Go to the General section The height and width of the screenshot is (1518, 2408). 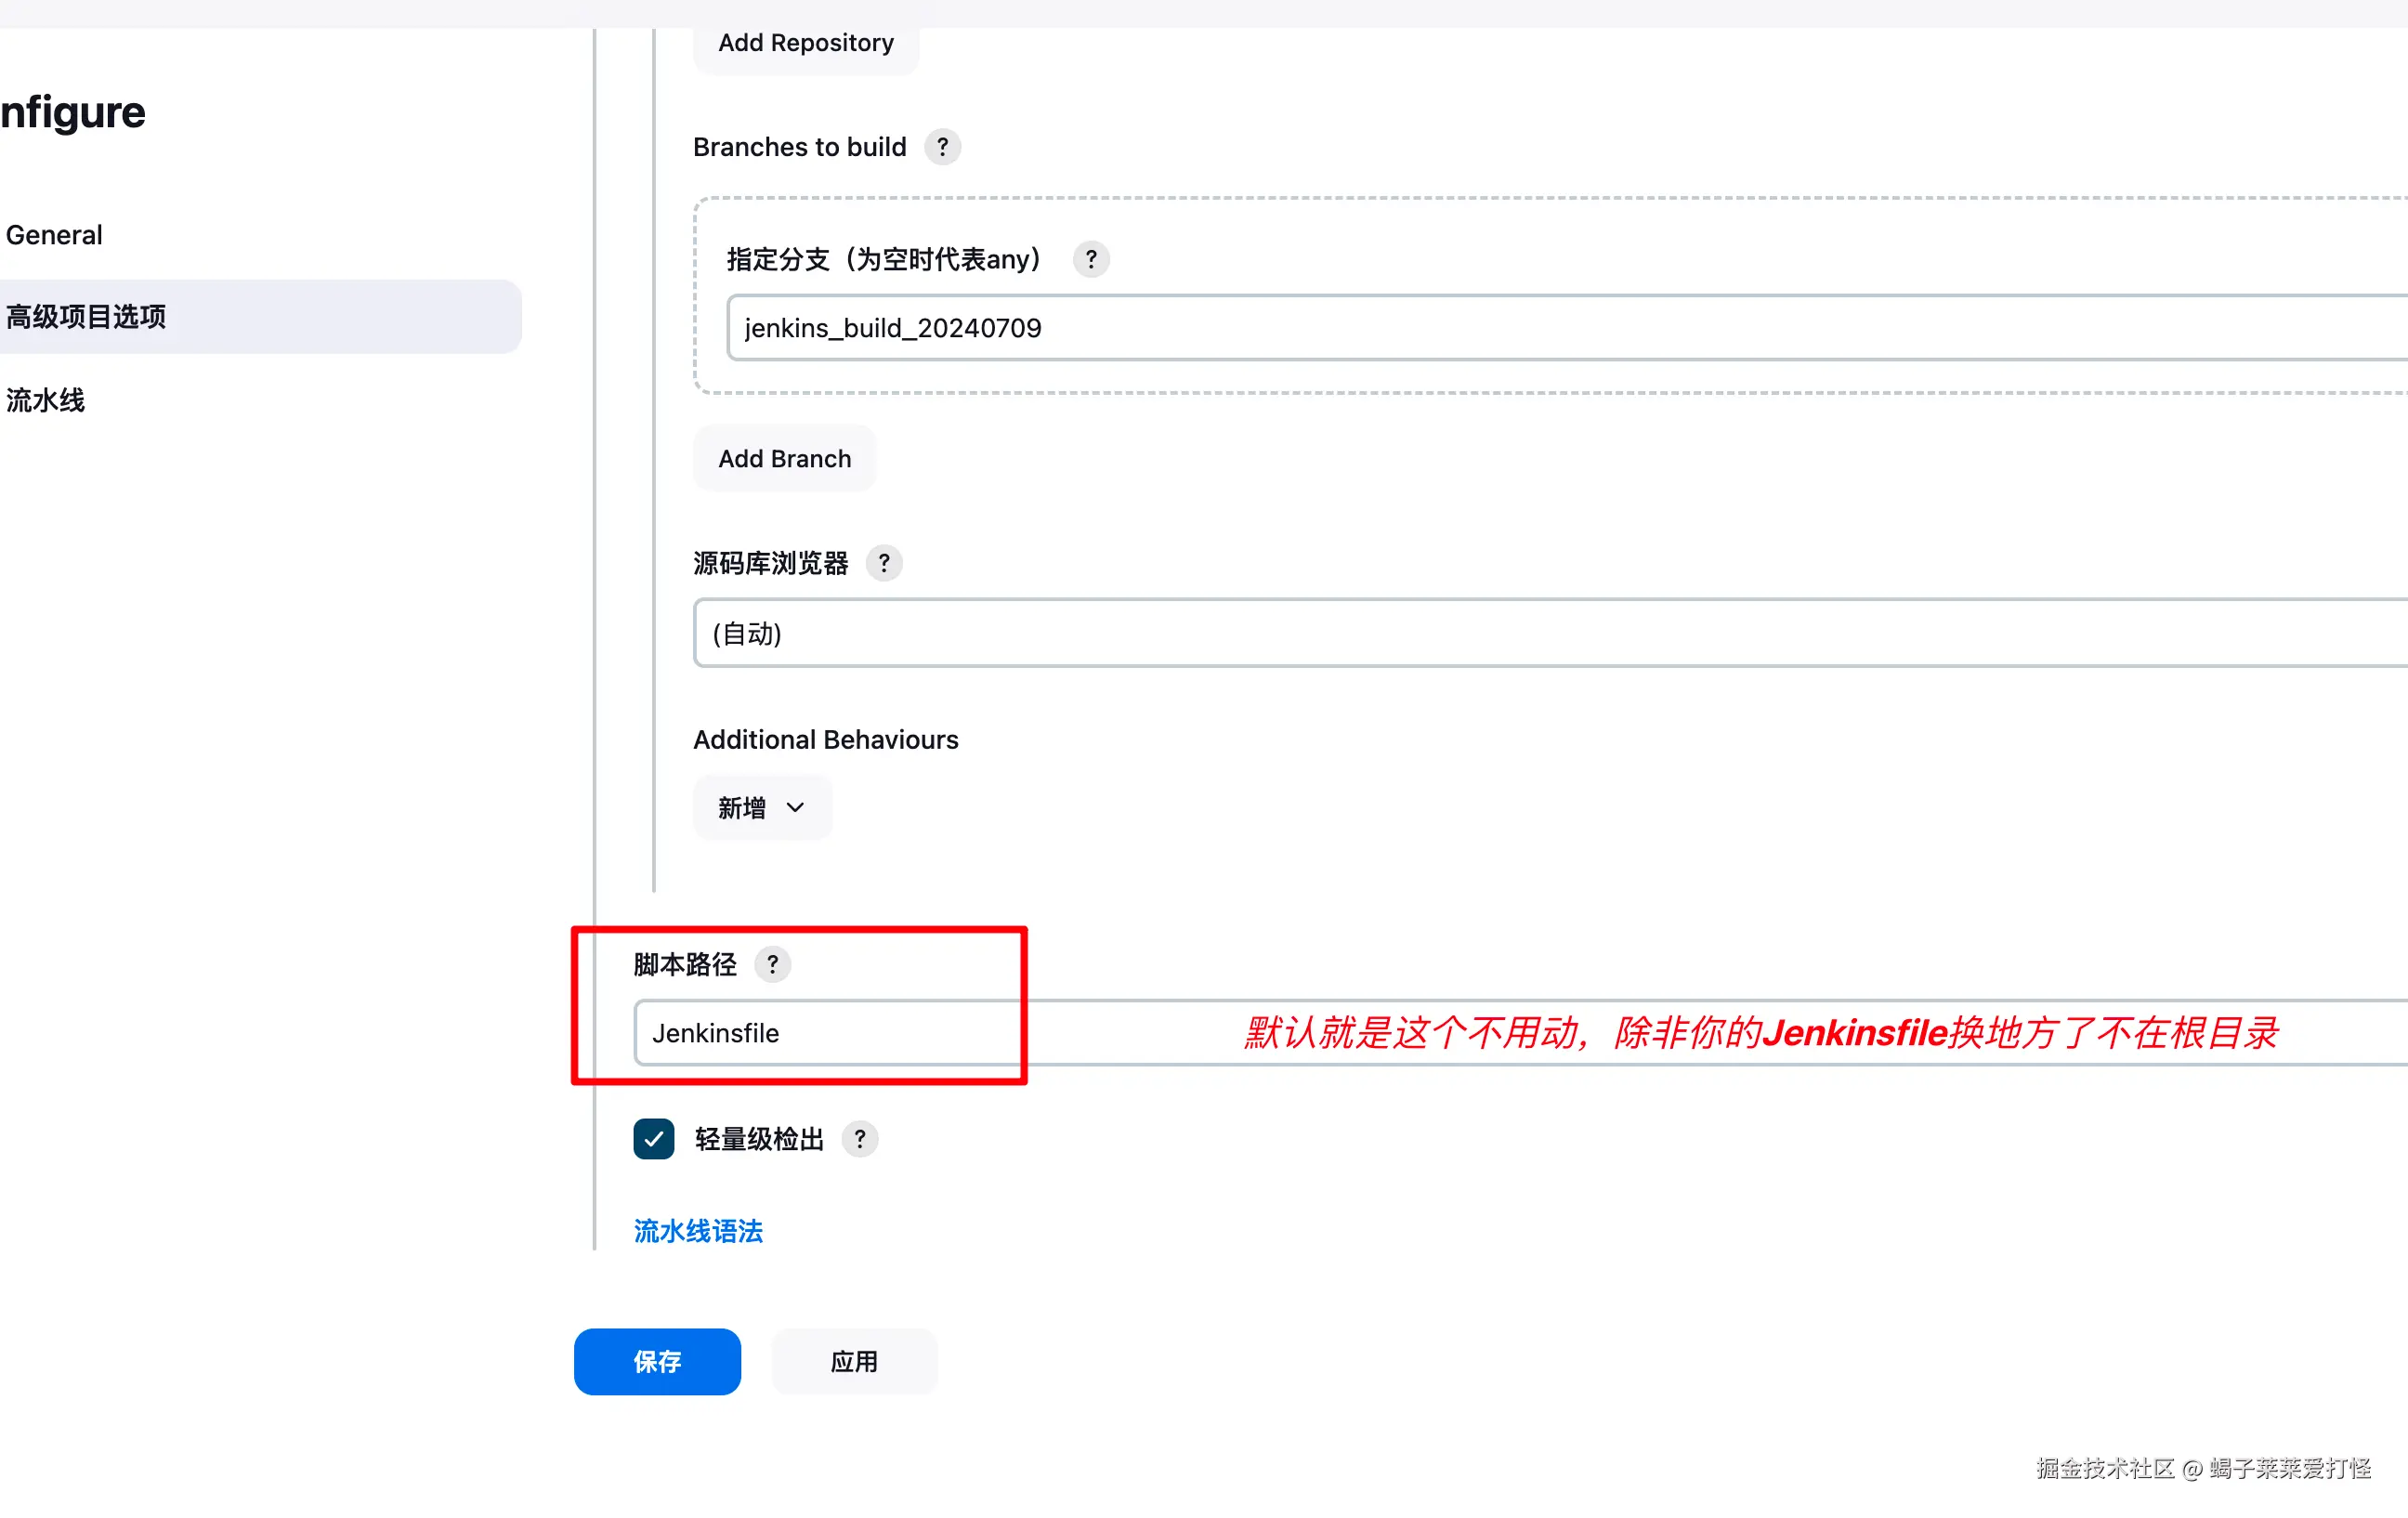tap(54, 235)
